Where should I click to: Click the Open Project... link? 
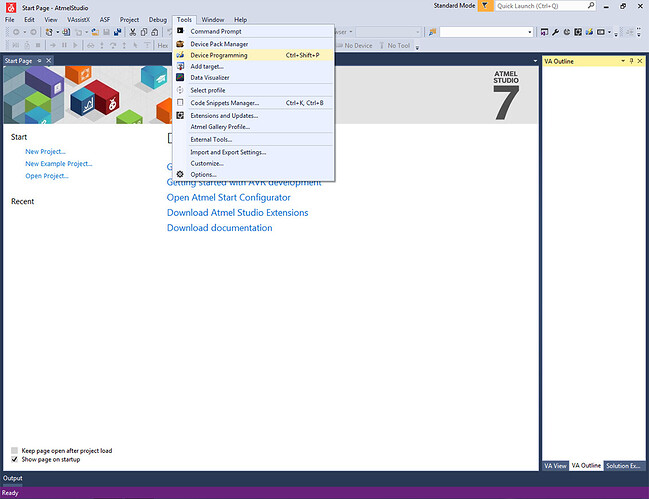pyautogui.click(x=47, y=176)
